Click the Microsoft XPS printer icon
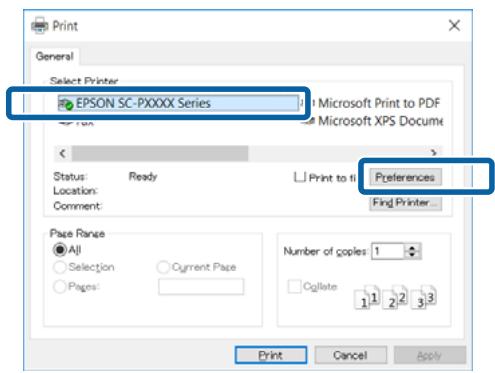The image size is (495, 373). [308, 121]
